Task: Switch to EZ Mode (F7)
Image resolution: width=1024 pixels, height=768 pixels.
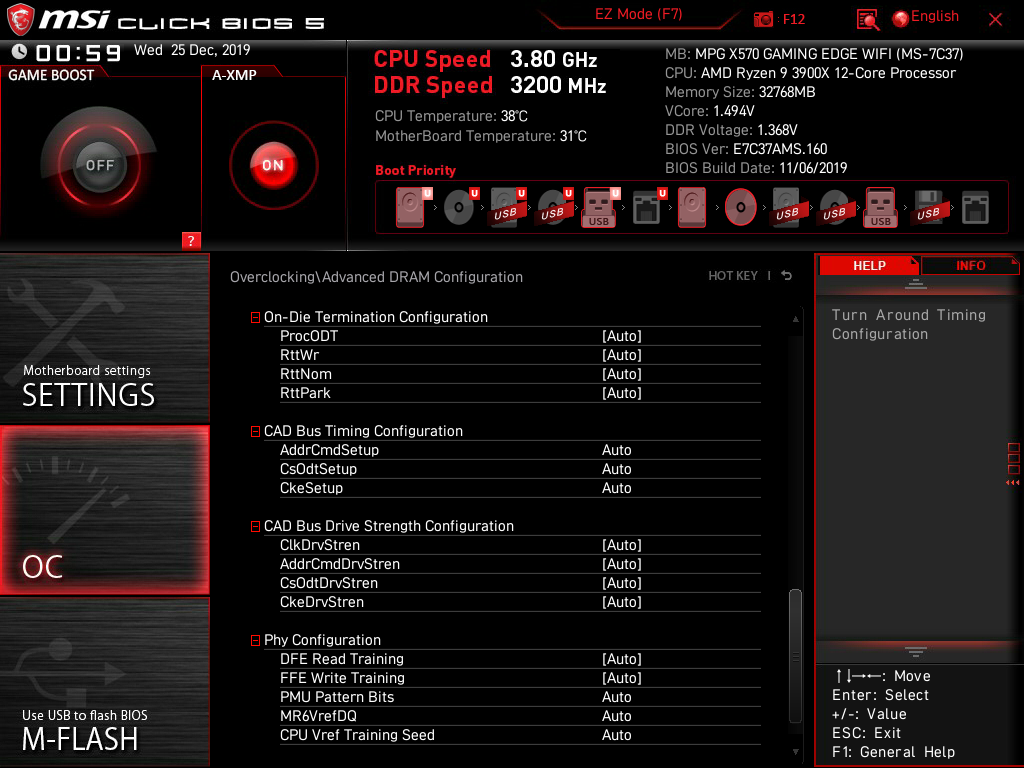Action: click(x=639, y=14)
